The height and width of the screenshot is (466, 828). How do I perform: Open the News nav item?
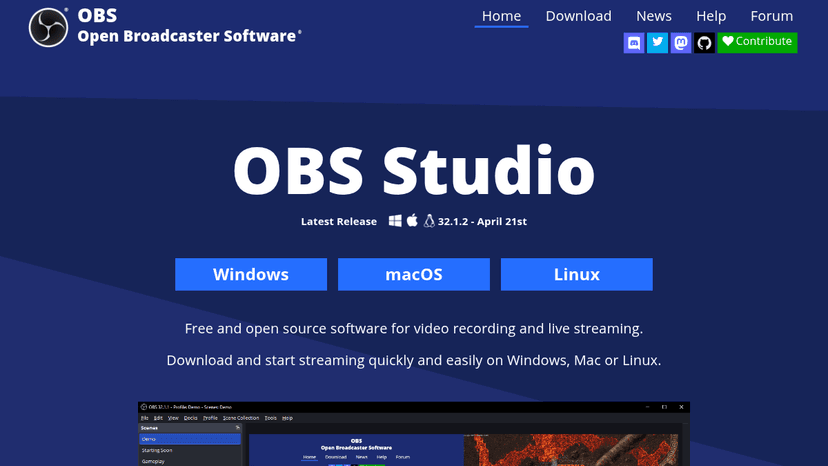point(654,16)
